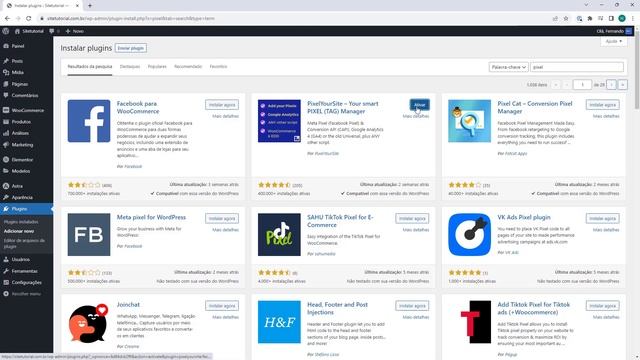Open the WordPress logo menu
Screen dimensions: 640x360
pyautogui.click(x=6, y=31)
